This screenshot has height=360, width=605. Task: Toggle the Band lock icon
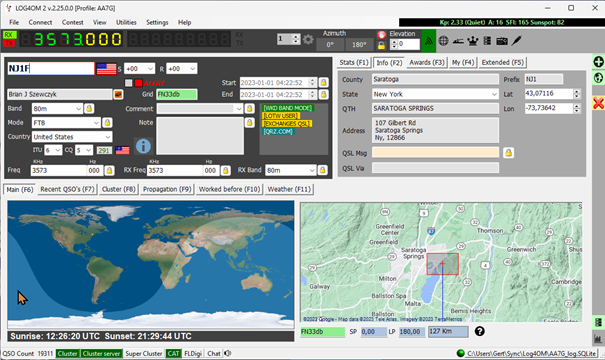click(x=89, y=108)
